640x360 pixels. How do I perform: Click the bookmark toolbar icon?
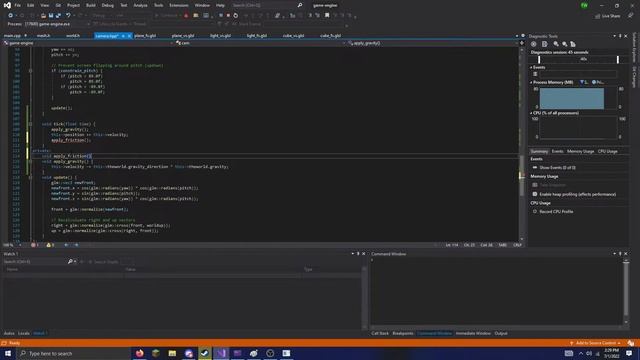pyautogui.click(x=327, y=16)
